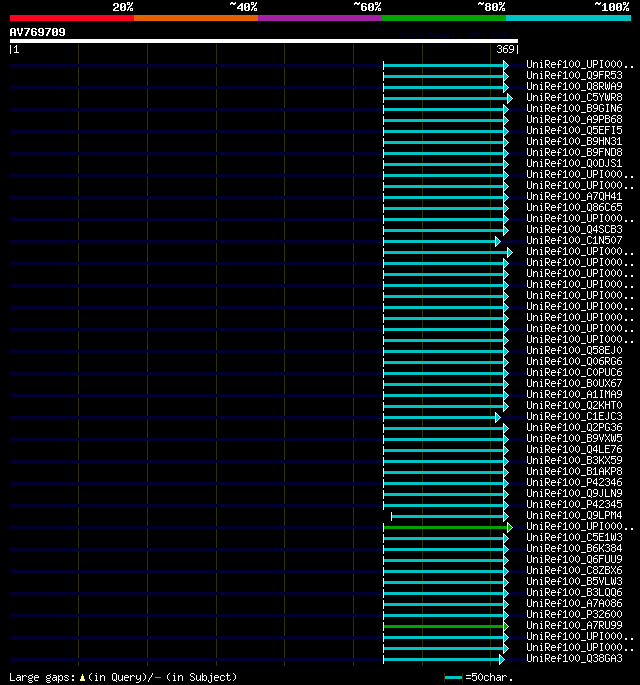Select the UniRef100_A7QH41 label

tap(574, 196)
